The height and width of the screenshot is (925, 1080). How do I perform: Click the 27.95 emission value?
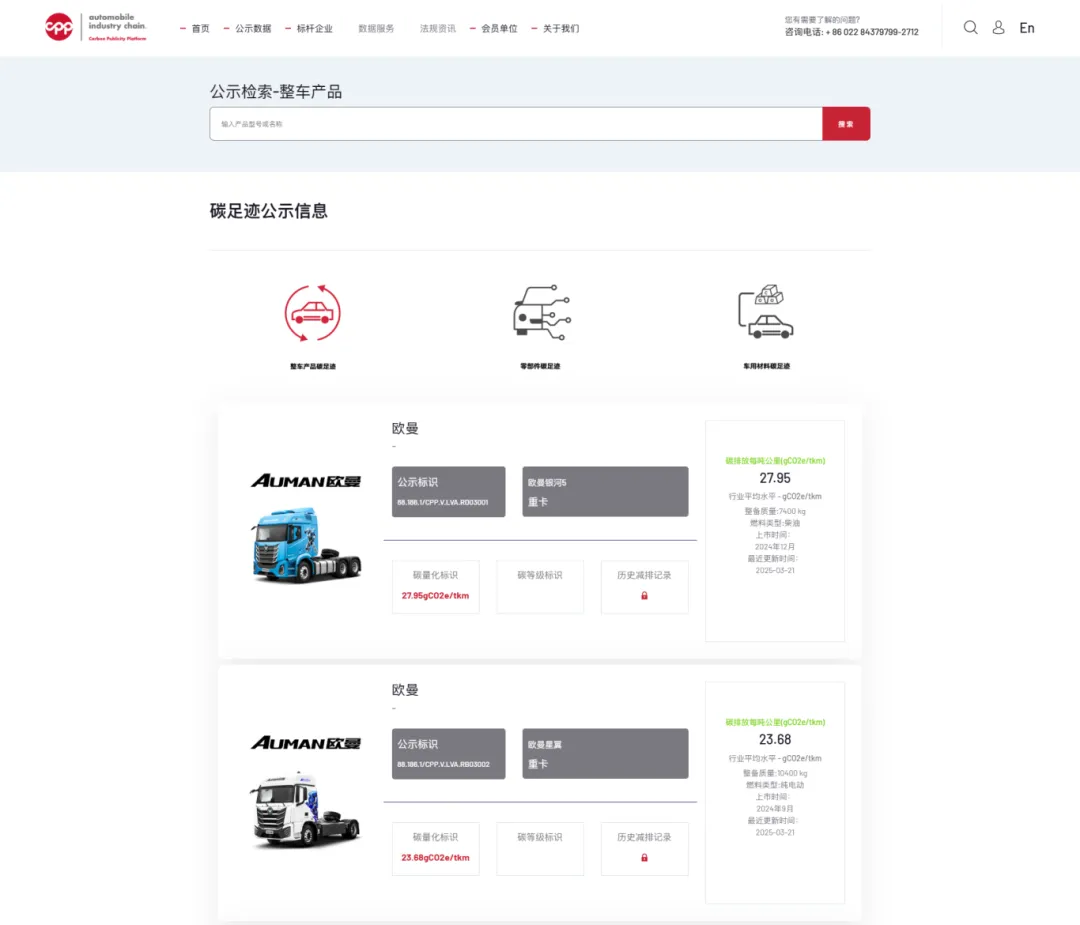pyautogui.click(x=775, y=478)
